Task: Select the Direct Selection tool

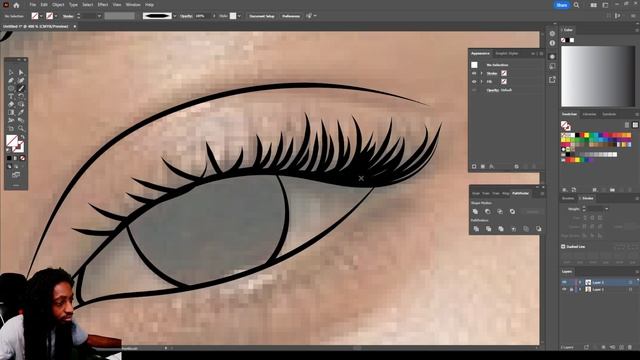Action: coord(21,72)
